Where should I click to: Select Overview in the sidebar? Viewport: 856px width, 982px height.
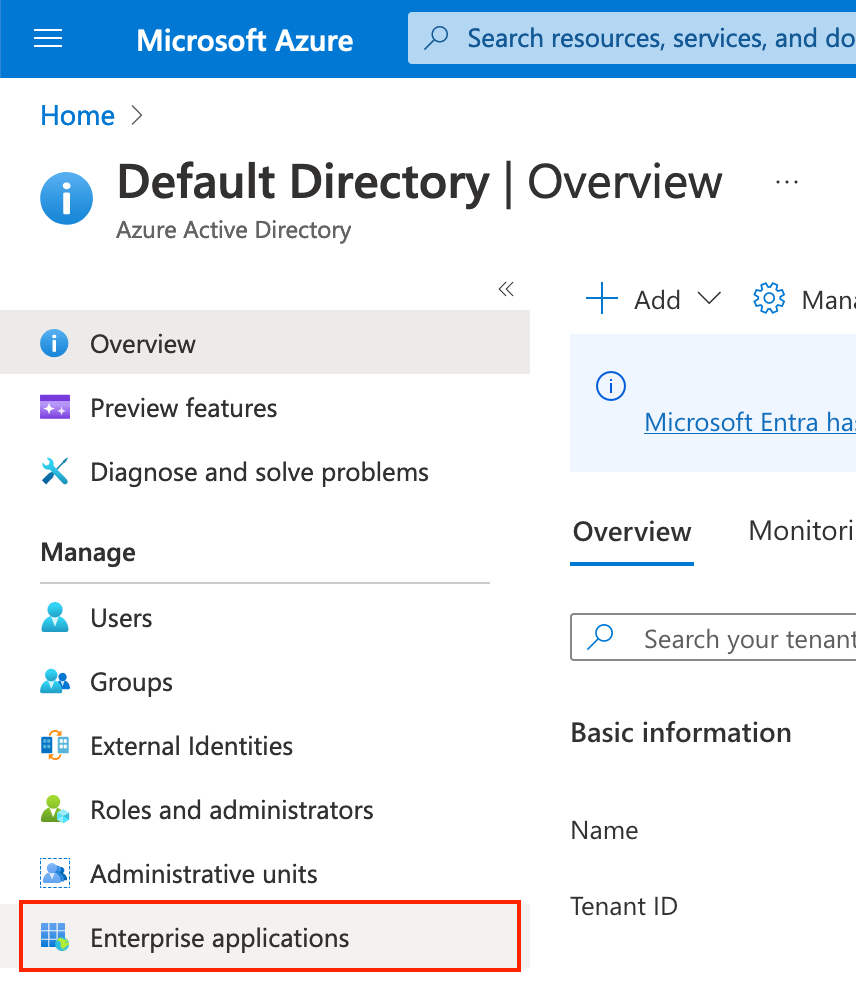click(265, 343)
